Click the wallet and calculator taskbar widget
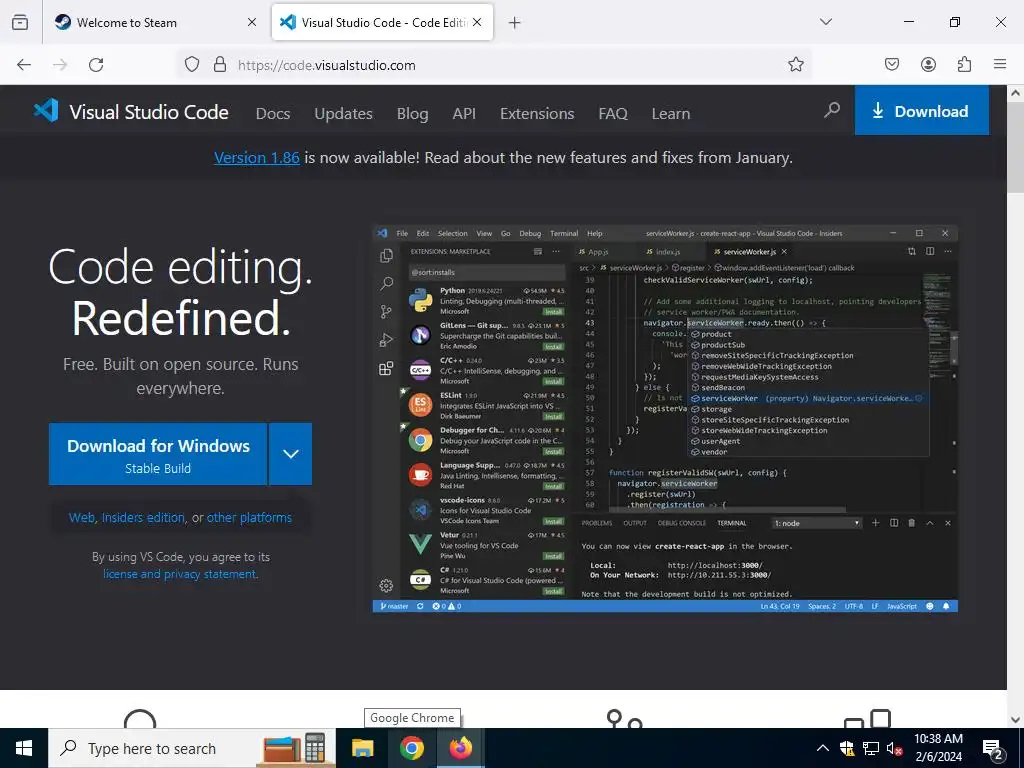The height and width of the screenshot is (768, 1024). click(295, 748)
